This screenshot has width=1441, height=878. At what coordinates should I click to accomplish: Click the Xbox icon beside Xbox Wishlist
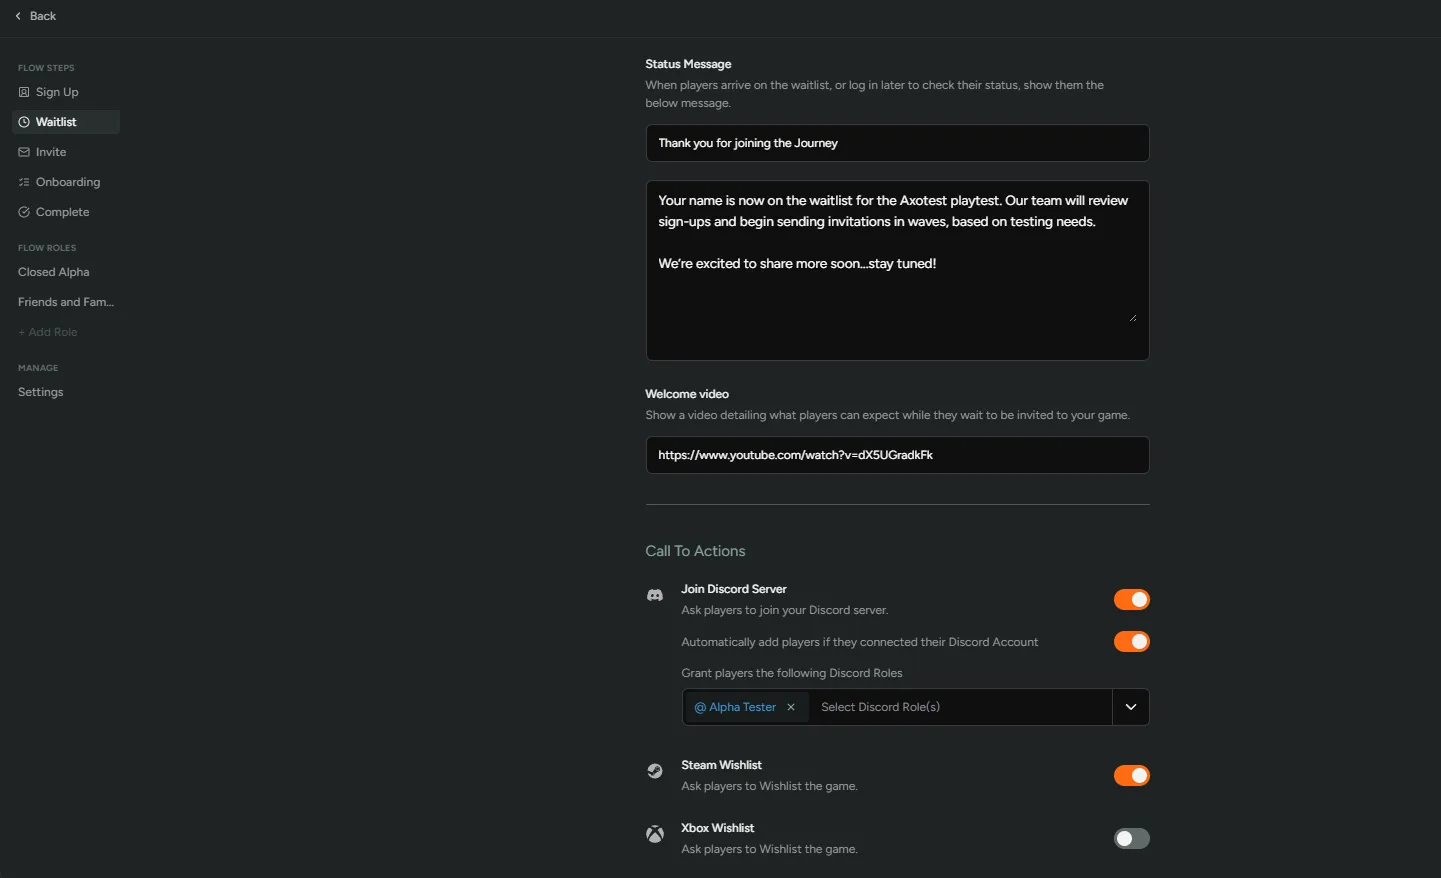pos(654,834)
